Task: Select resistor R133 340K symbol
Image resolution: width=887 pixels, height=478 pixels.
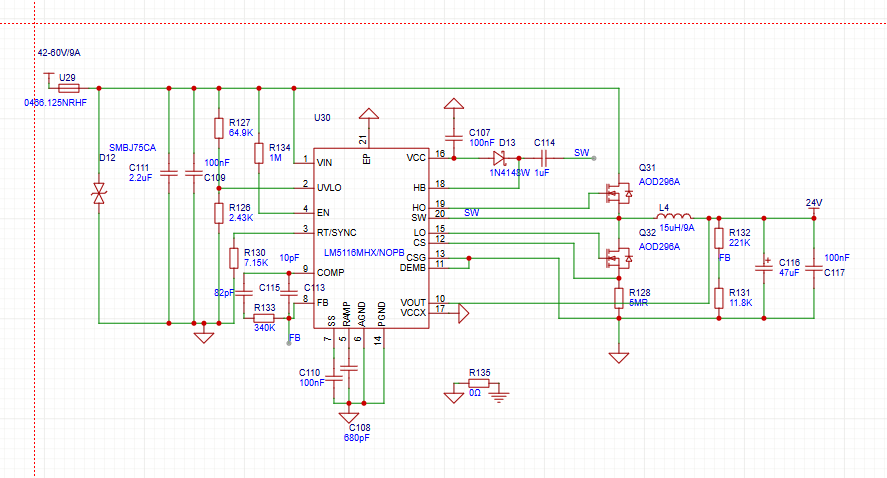Action: click(264, 318)
